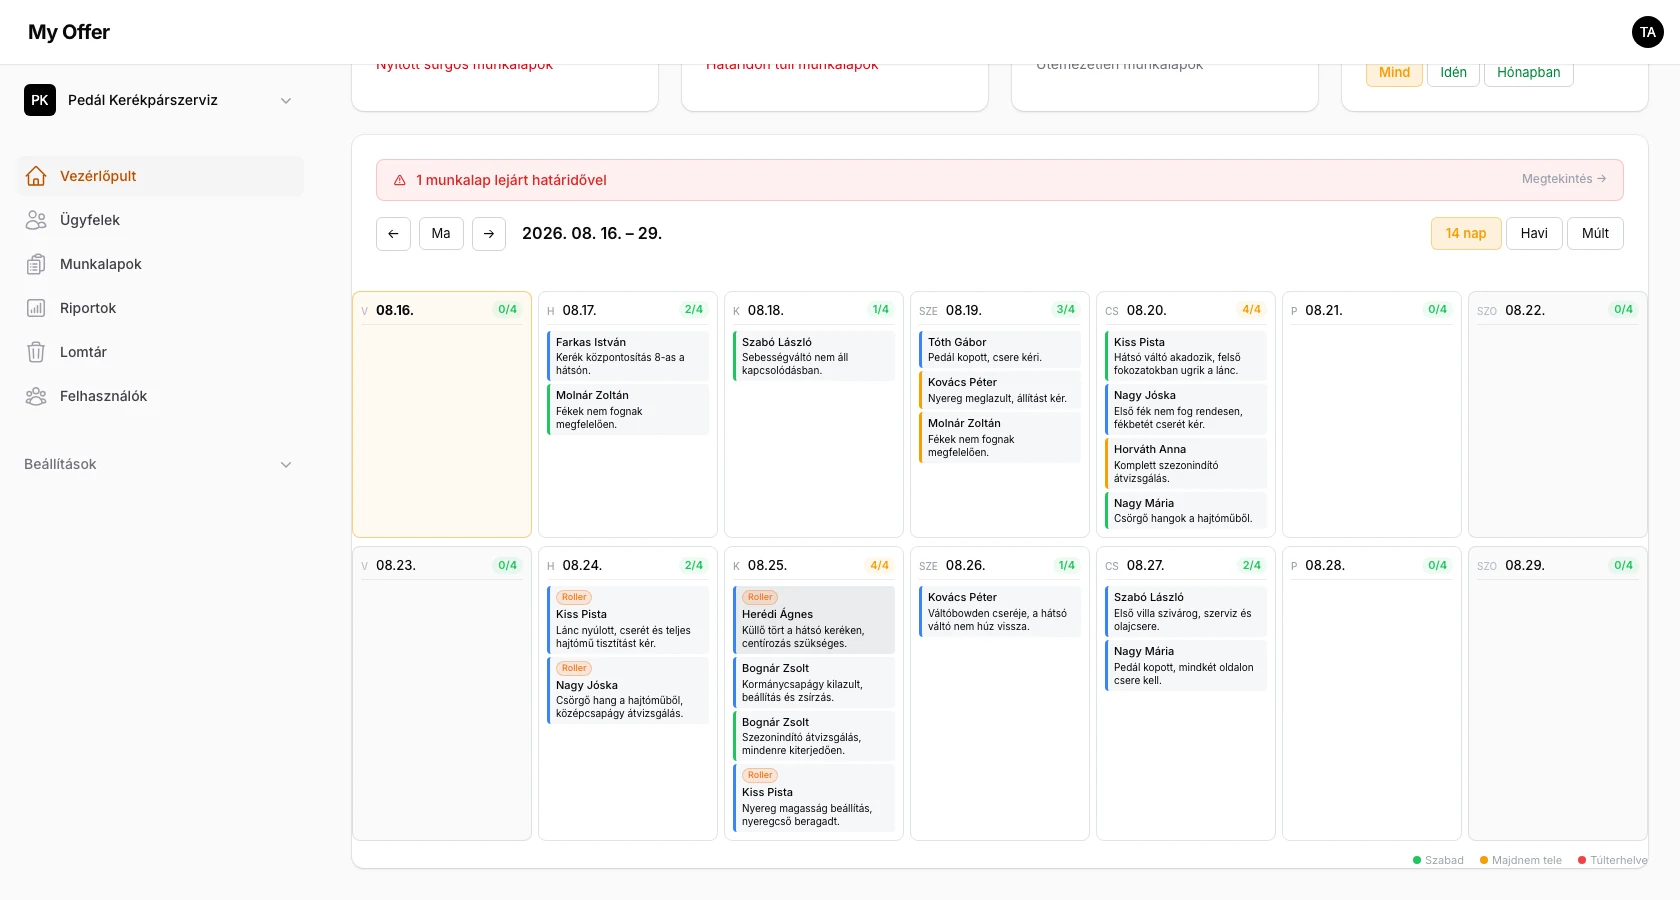
Task: Select the Idén filter tab
Action: [x=1453, y=73]
